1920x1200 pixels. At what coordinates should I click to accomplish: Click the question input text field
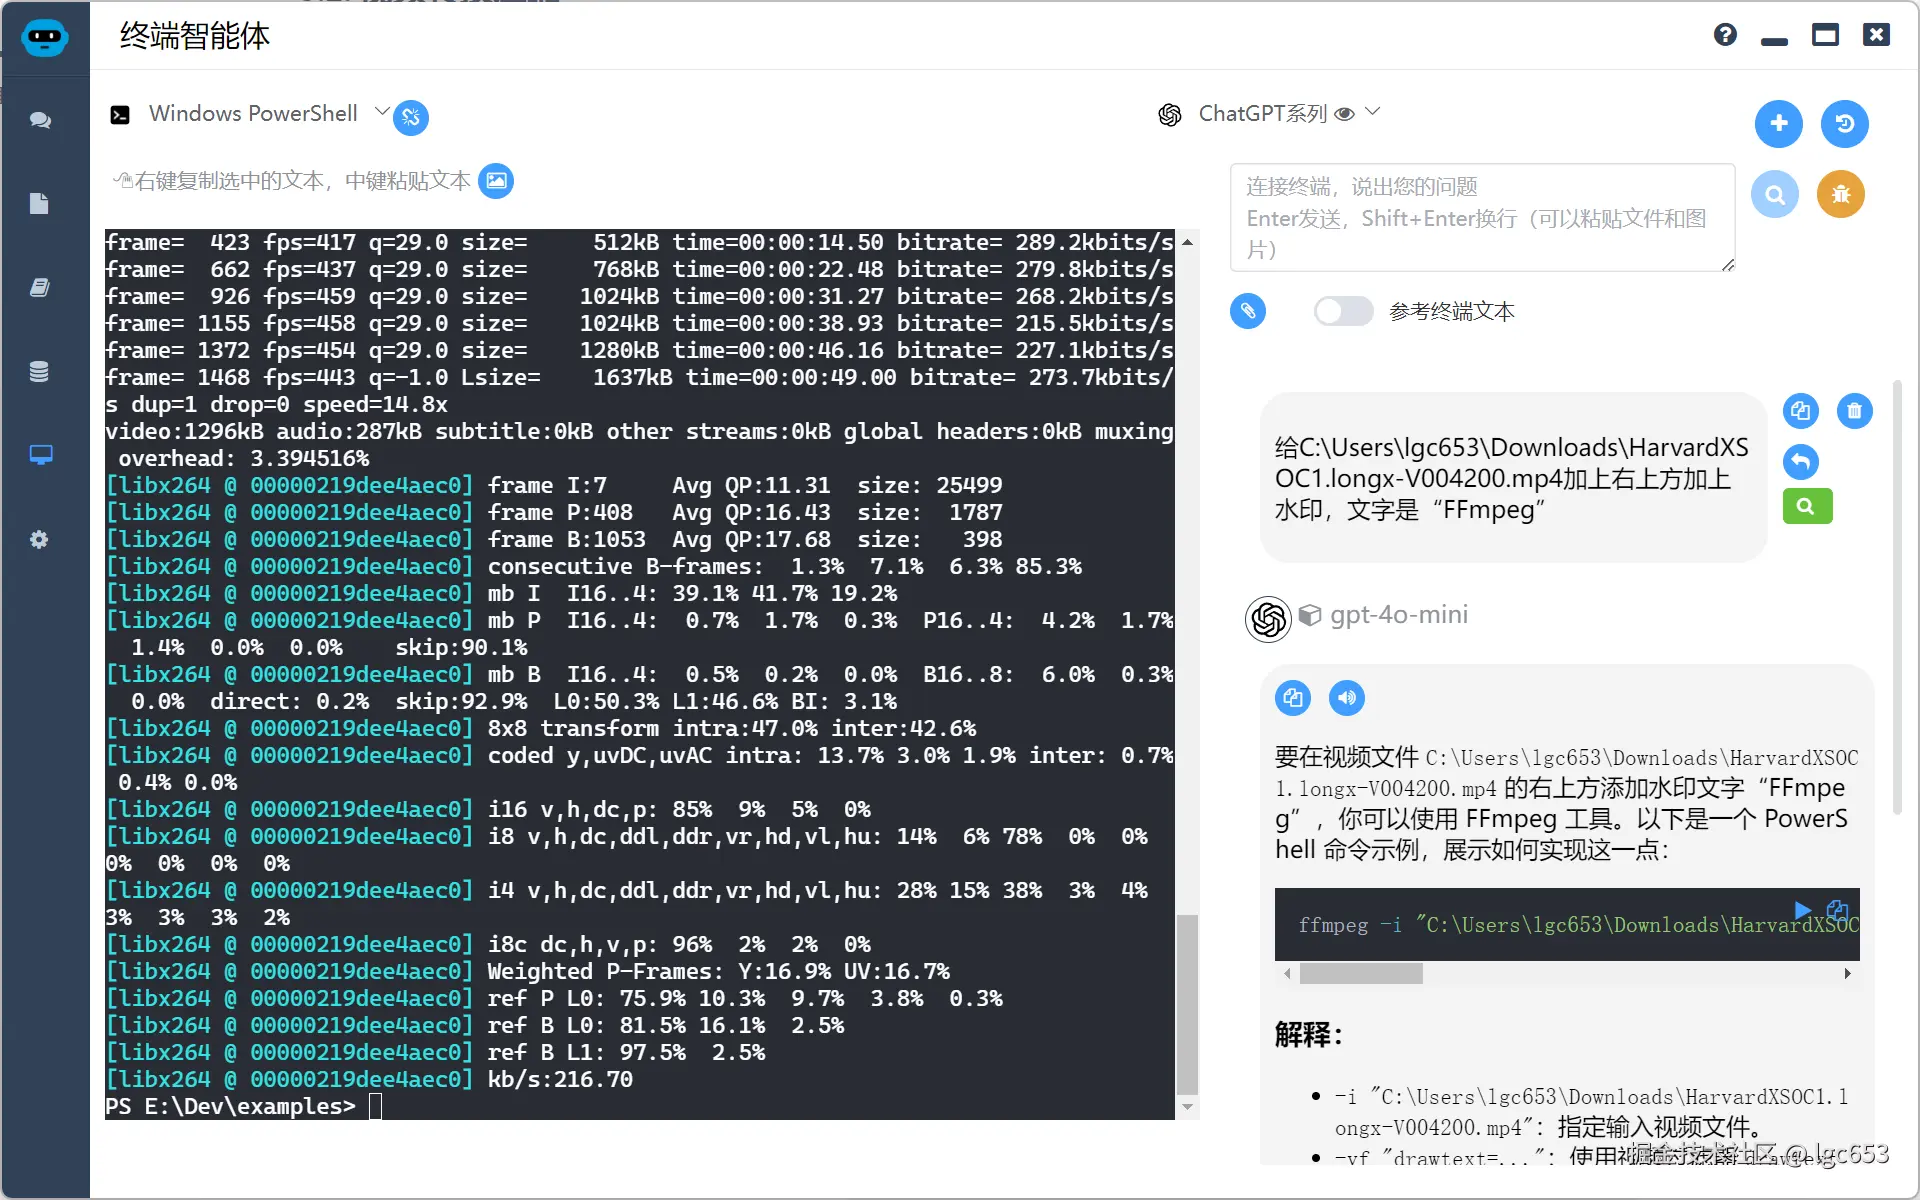pos(1481,217)
